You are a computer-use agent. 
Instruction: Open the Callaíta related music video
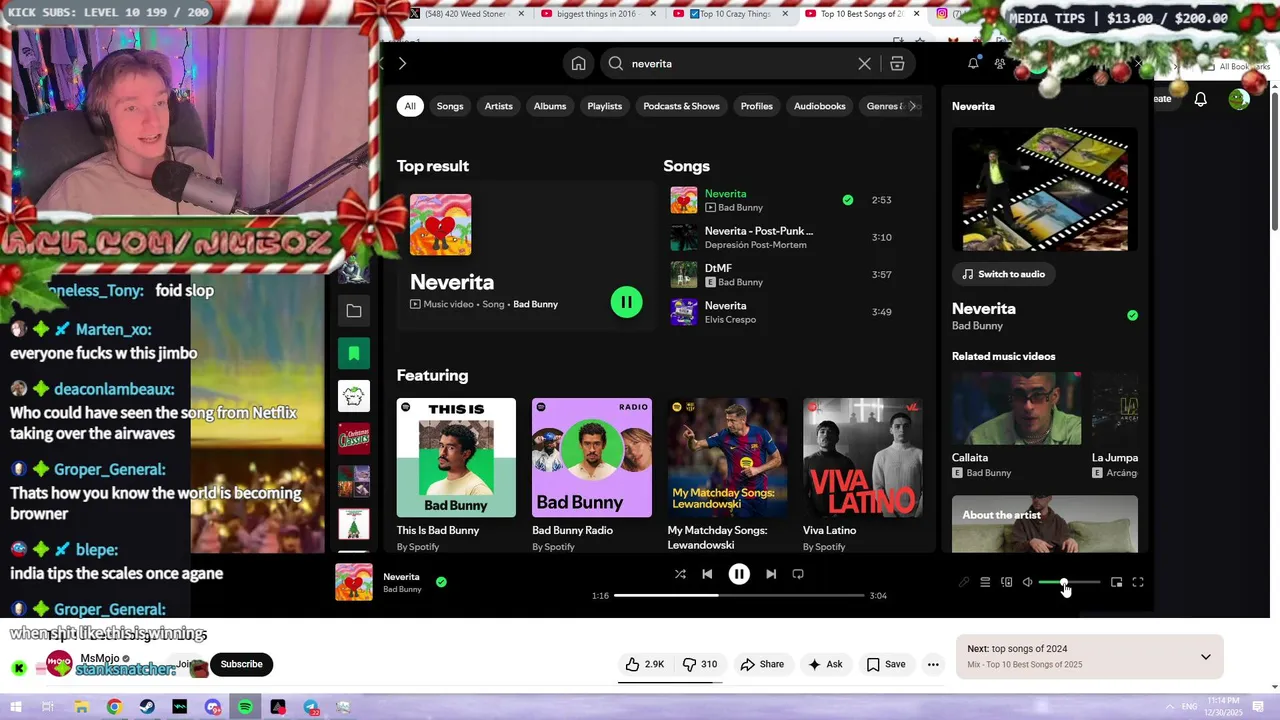point(1016,425)
